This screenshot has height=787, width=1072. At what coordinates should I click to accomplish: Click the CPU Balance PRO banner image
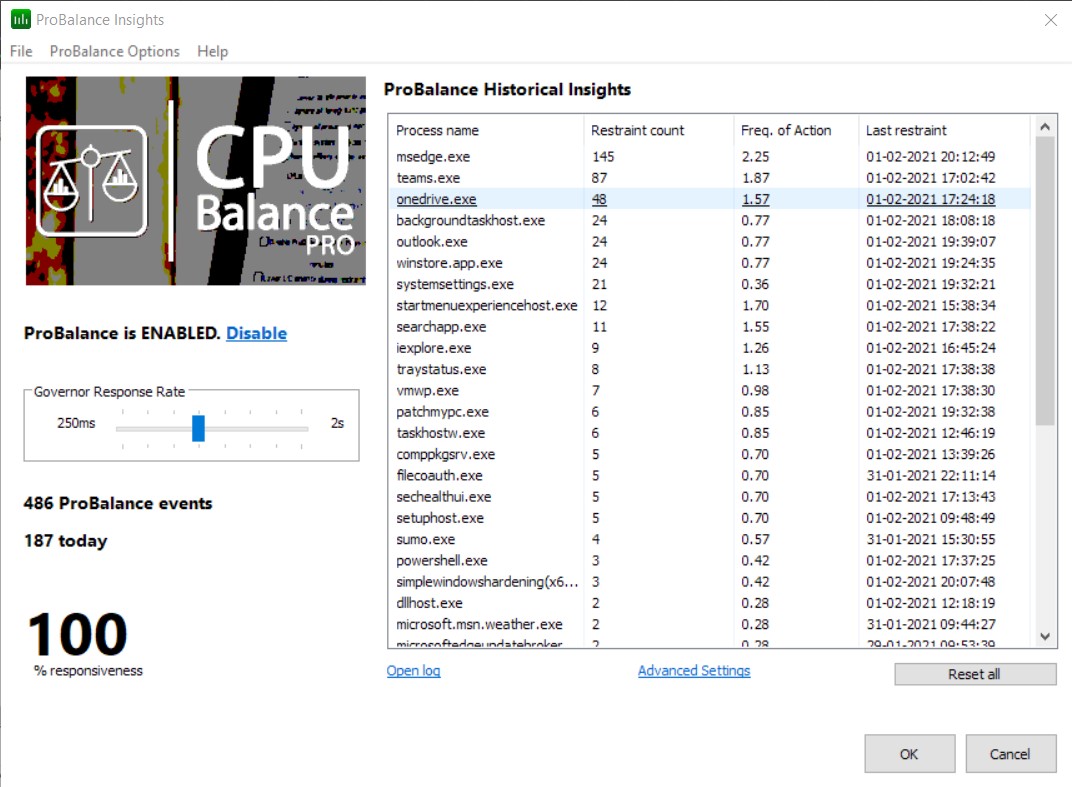[x=196, y=181]
